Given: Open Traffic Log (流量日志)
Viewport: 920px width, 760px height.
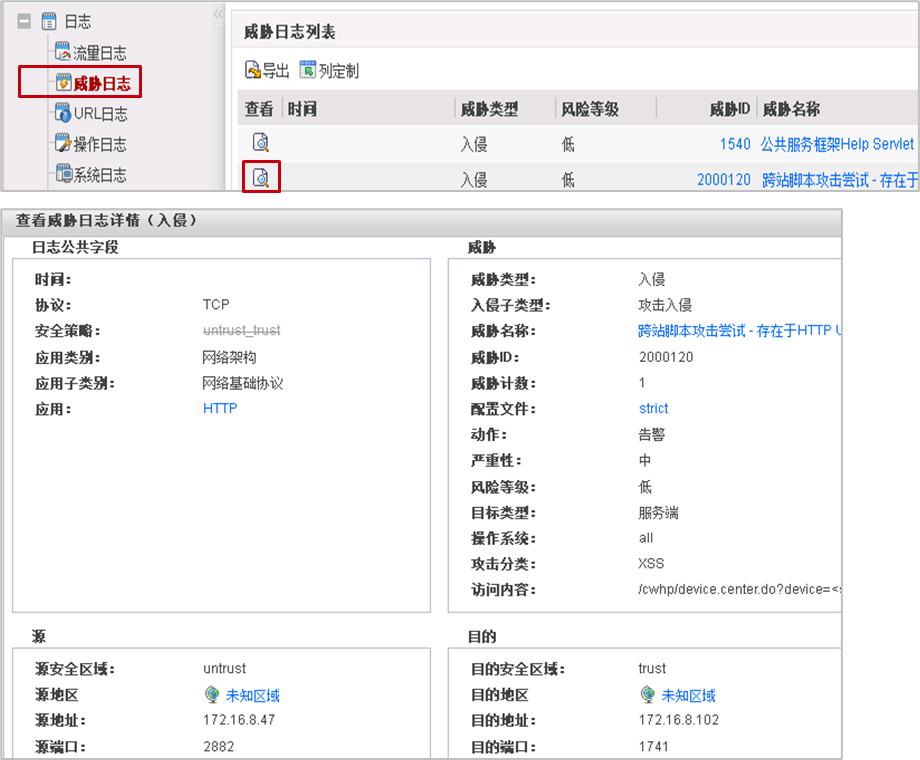Looking at the screenshot, I should 100,53.
